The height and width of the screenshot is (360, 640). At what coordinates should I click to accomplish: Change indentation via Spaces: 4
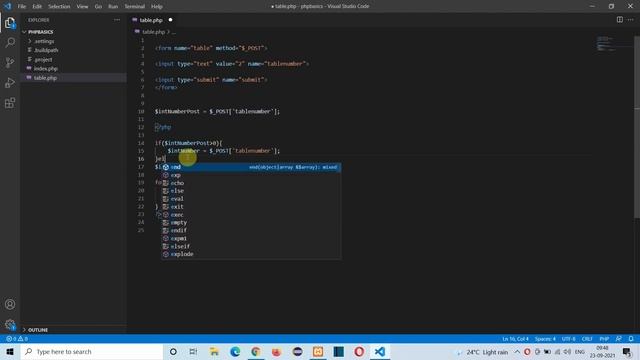pyautogui.click(x=545, y=339)
